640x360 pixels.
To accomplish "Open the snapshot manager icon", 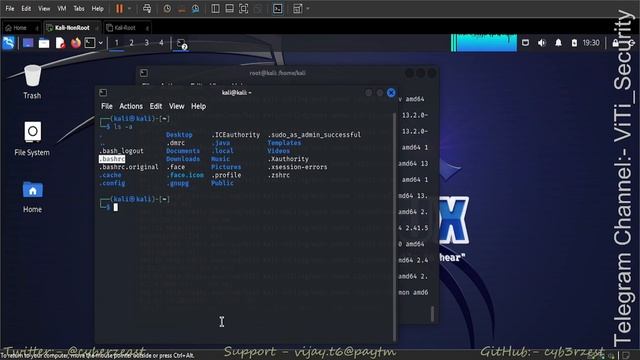I will [x=196, y=9].
